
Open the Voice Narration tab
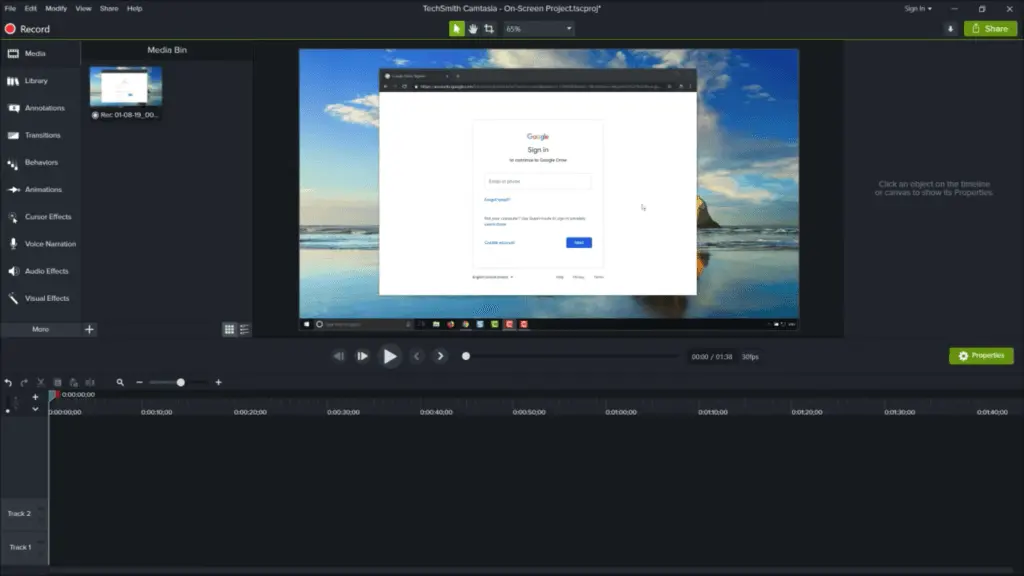click(x=40, y=244)
